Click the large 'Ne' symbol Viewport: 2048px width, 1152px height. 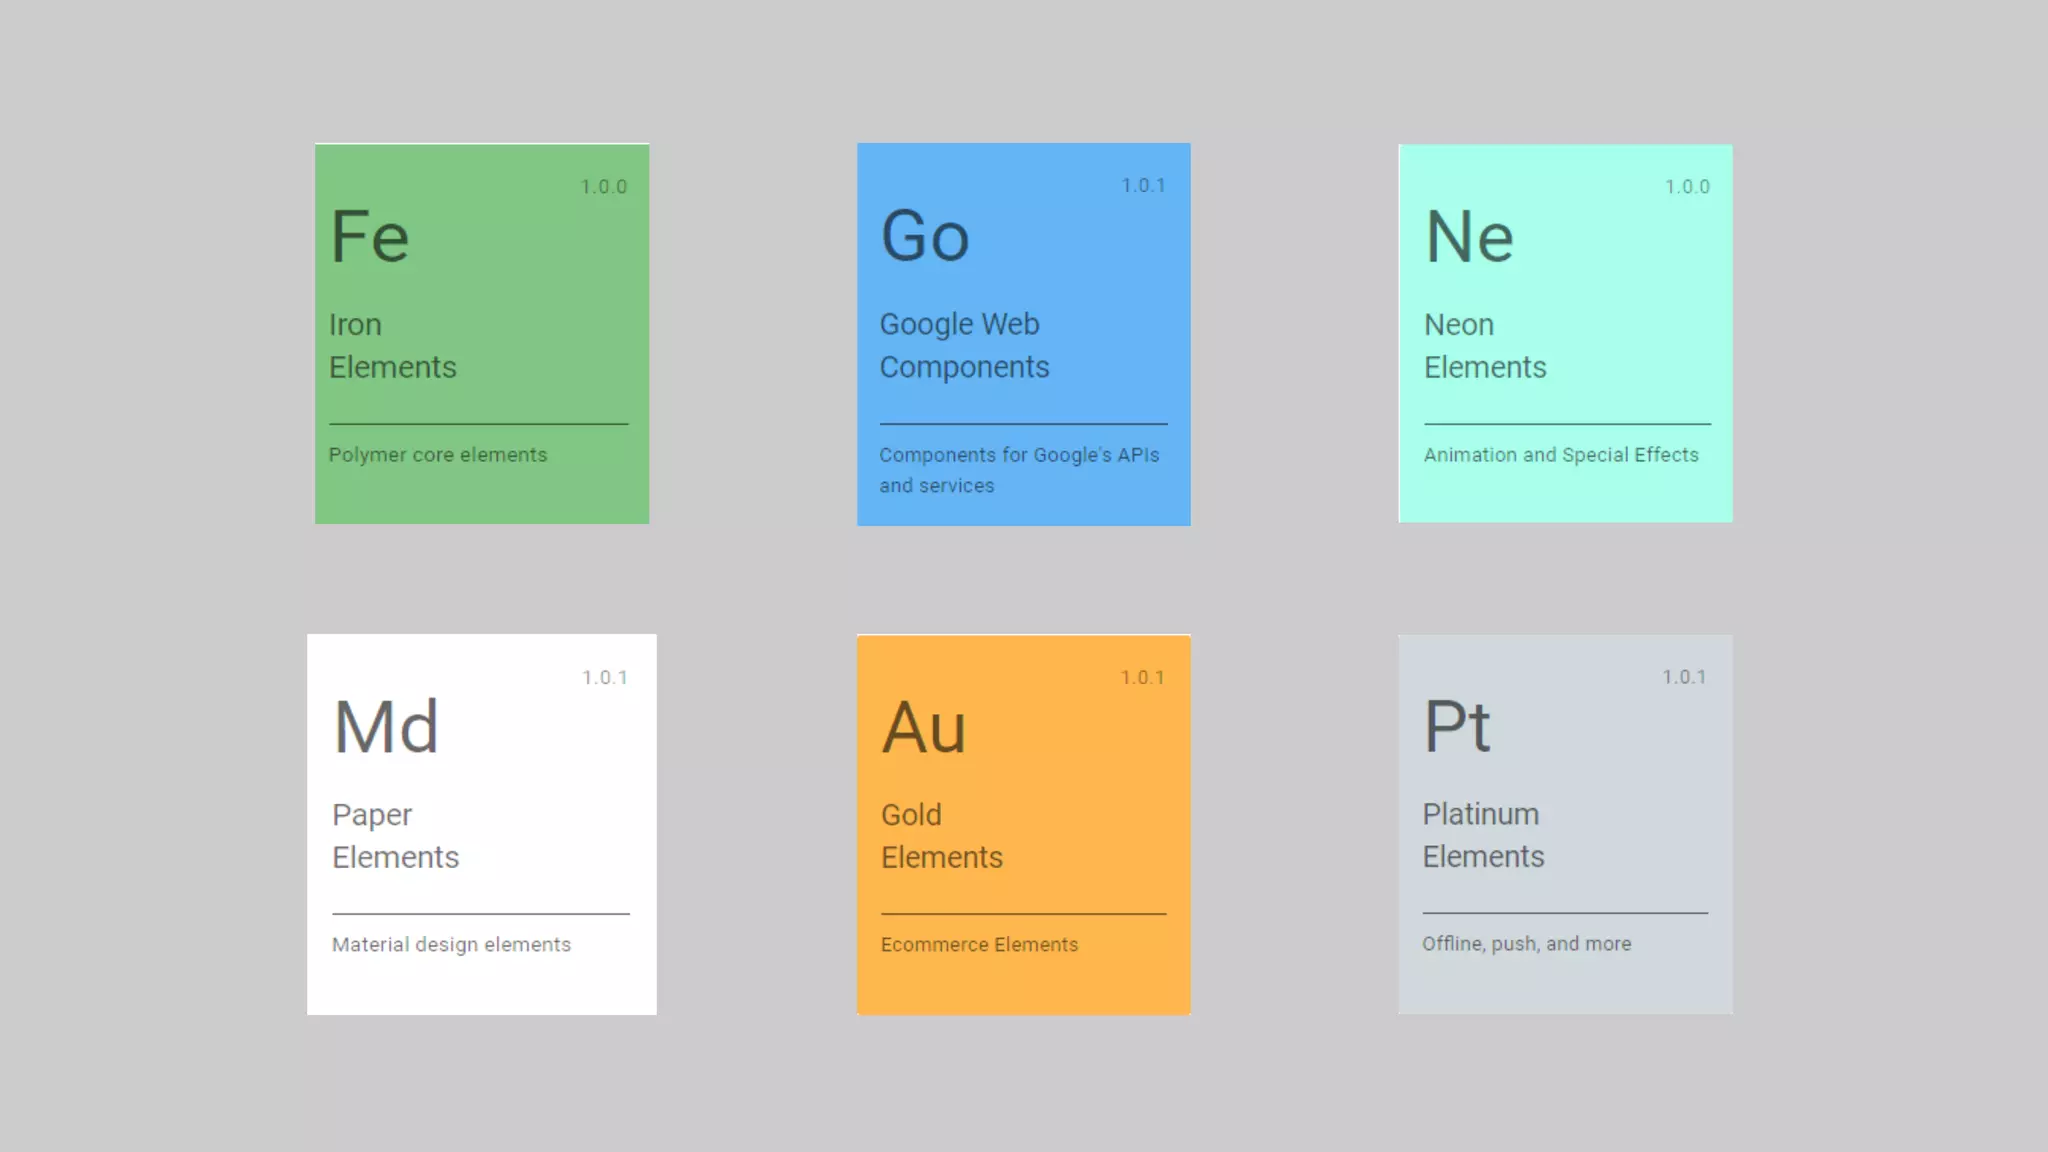tap(1469, 237)
